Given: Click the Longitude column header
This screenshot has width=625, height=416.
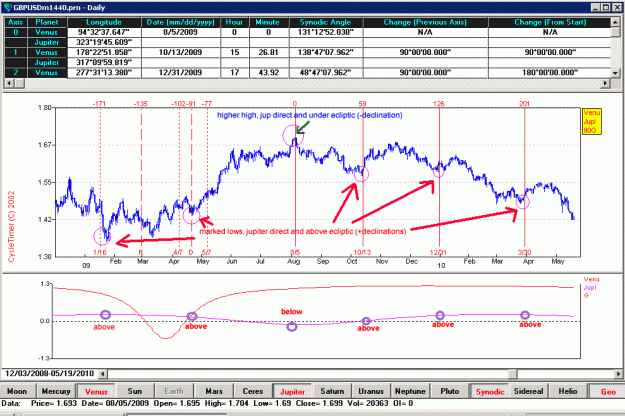Looking at the screenshot, I should (x=104, y=22).
